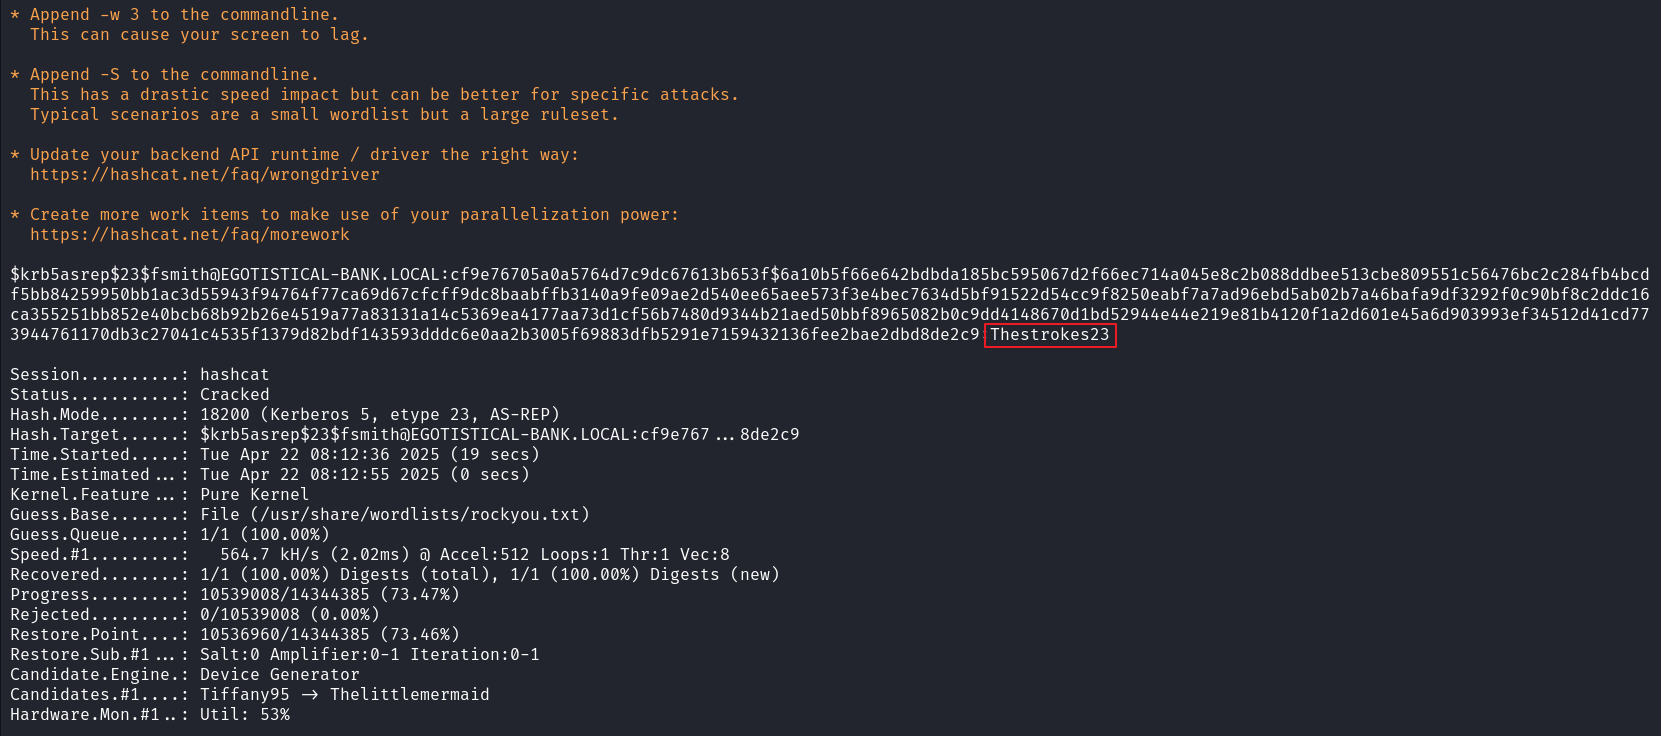Screen dimensions: 1661x736
Task: Click the Append -w 3 tip line
Action: (x=175, y=14)
